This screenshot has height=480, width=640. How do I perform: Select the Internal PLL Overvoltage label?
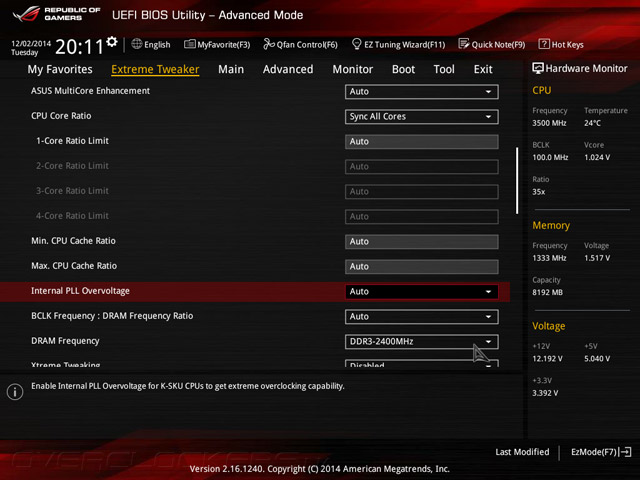pyautogui.click(x=80, y=291)
